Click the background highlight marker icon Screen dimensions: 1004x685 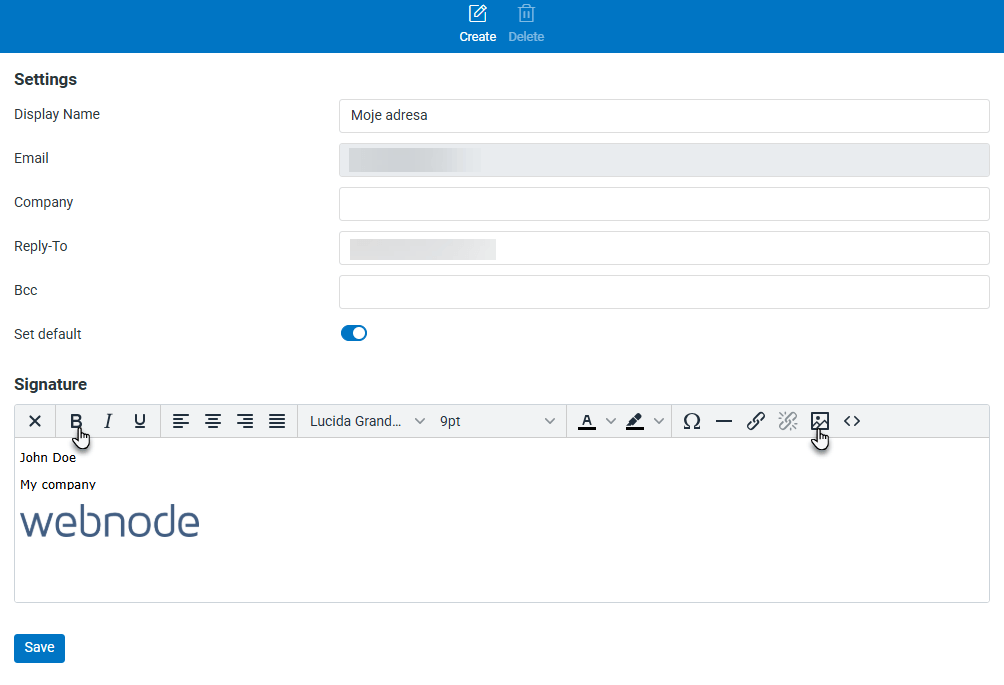(x=635, y=421)
